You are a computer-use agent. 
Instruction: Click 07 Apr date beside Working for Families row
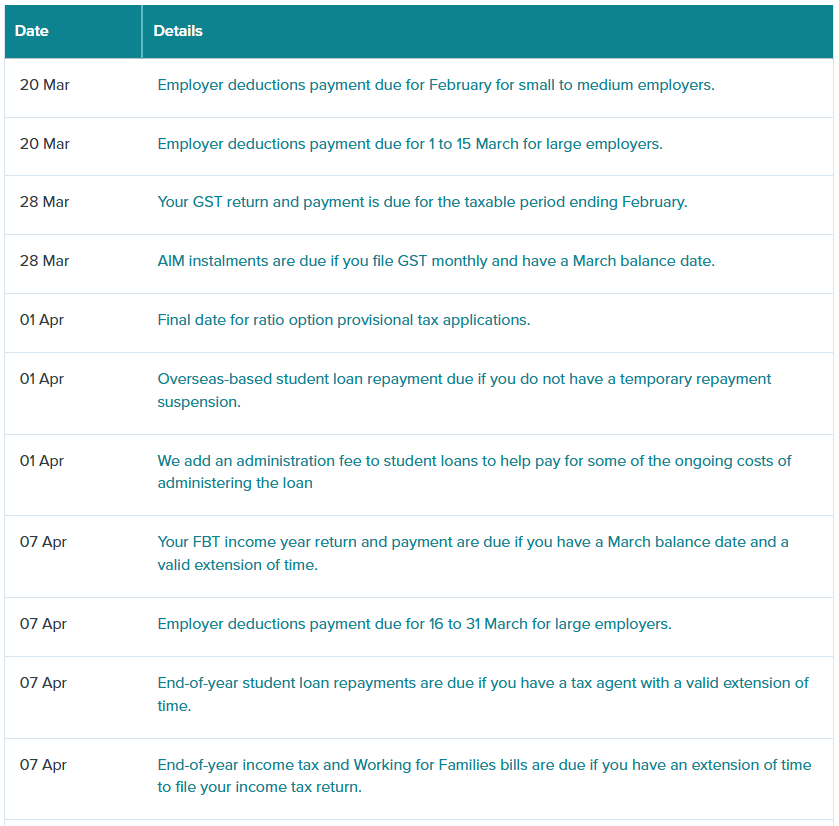click(43, 765)
